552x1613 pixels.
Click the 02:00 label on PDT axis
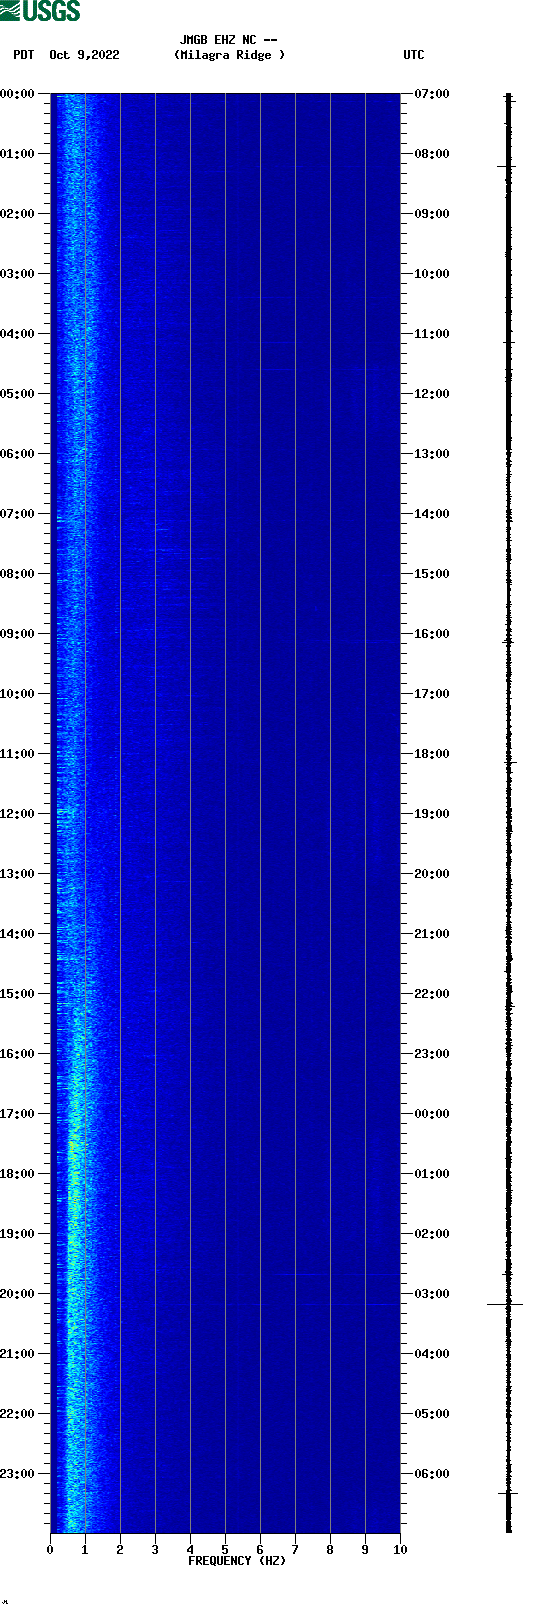coord(18,214)
